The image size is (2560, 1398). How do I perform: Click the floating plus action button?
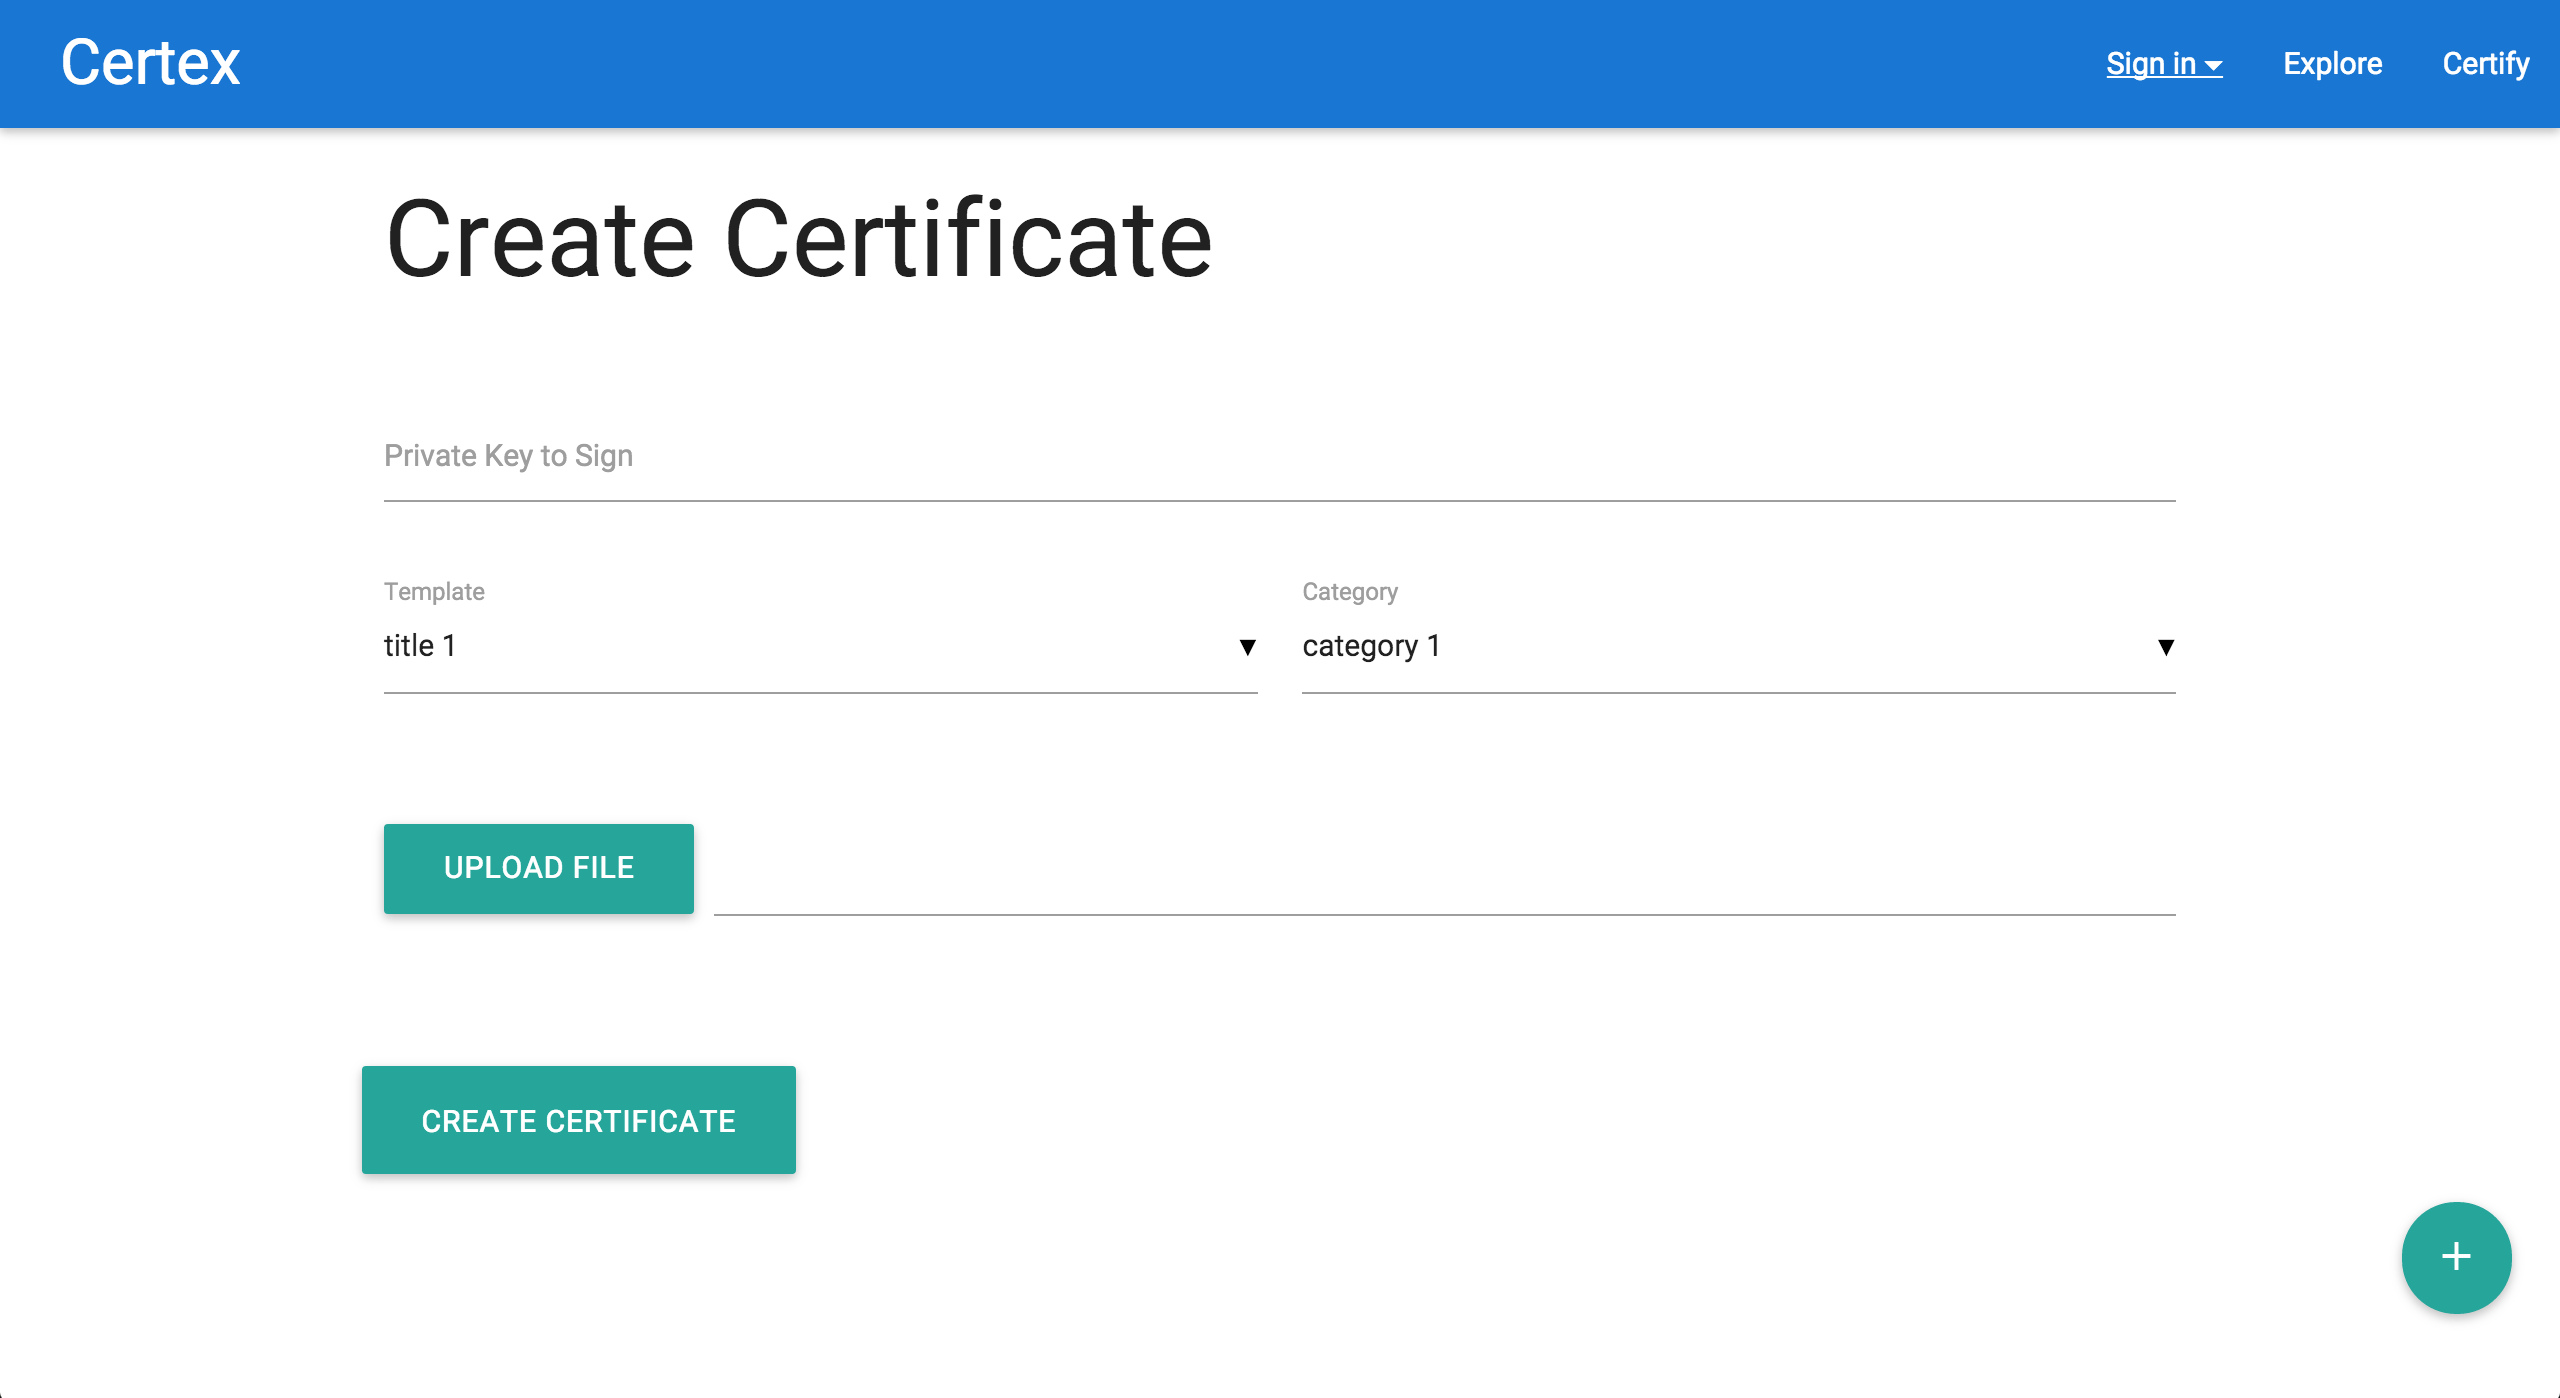(2456, 1257)
